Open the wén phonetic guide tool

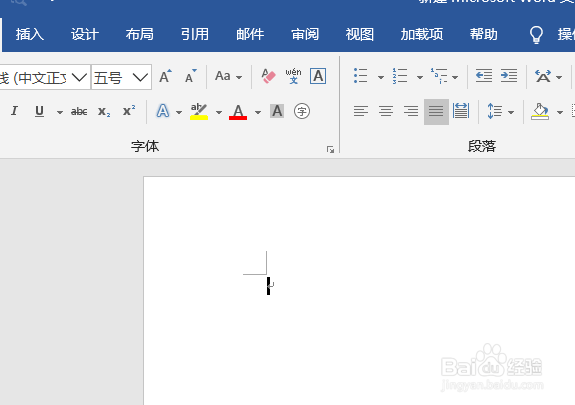click(x=293, y=76)
